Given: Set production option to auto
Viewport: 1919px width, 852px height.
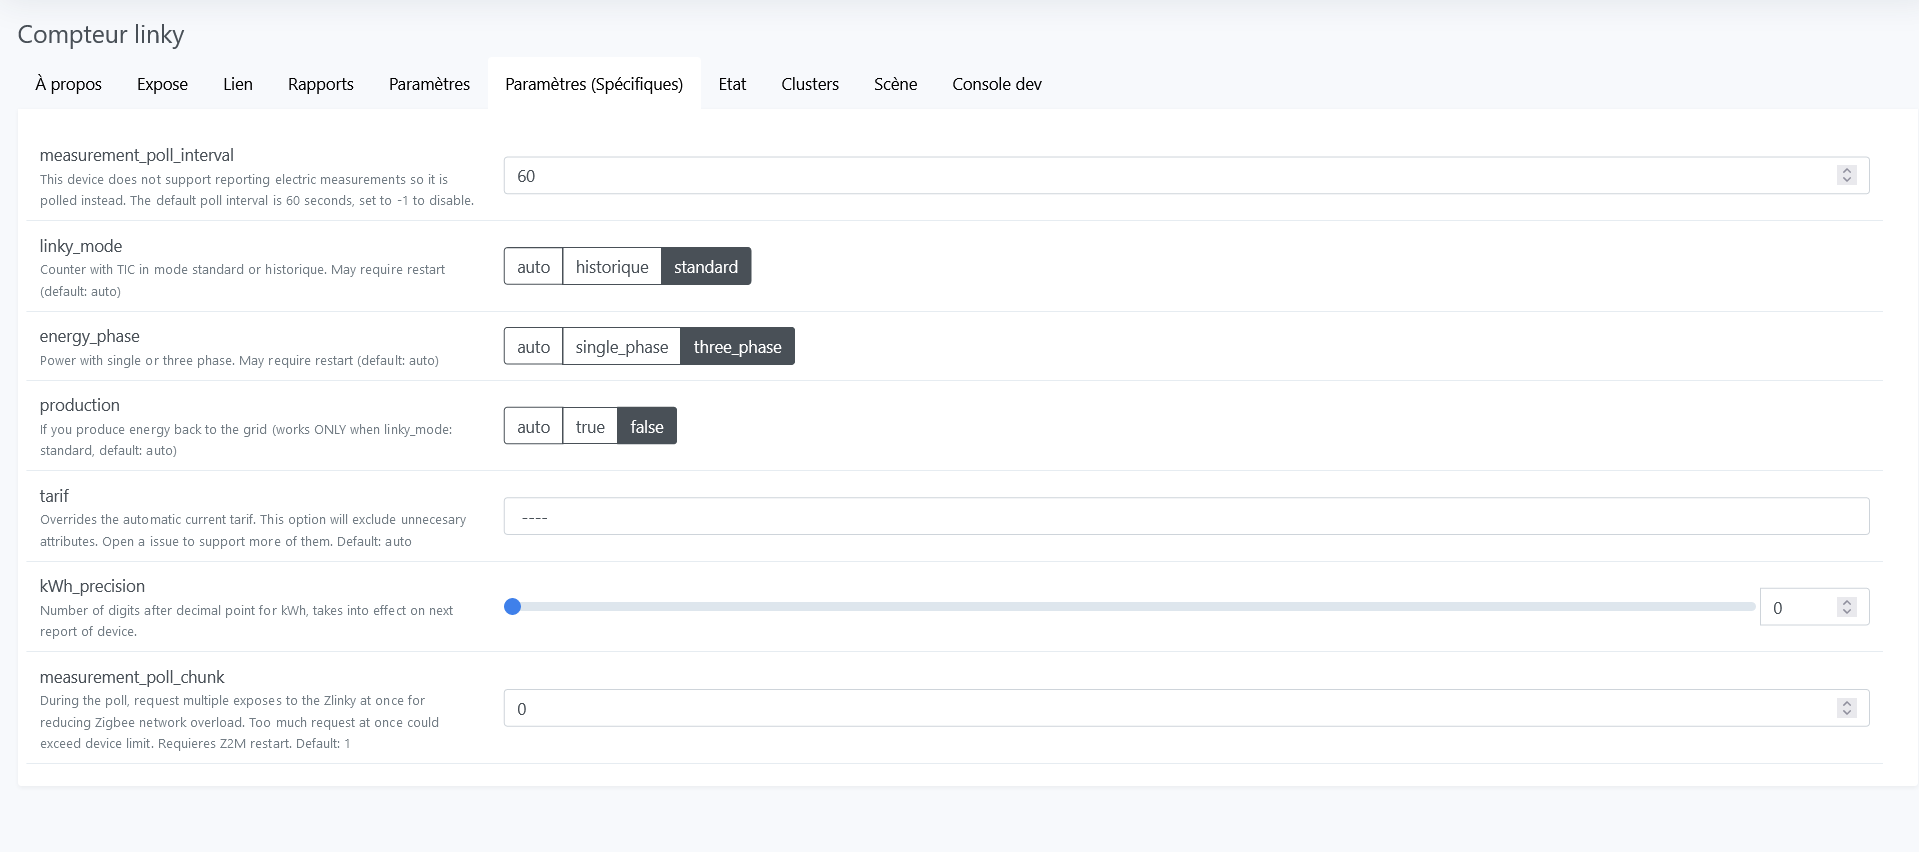Looking at the screenshot, I should pos(533,427).
